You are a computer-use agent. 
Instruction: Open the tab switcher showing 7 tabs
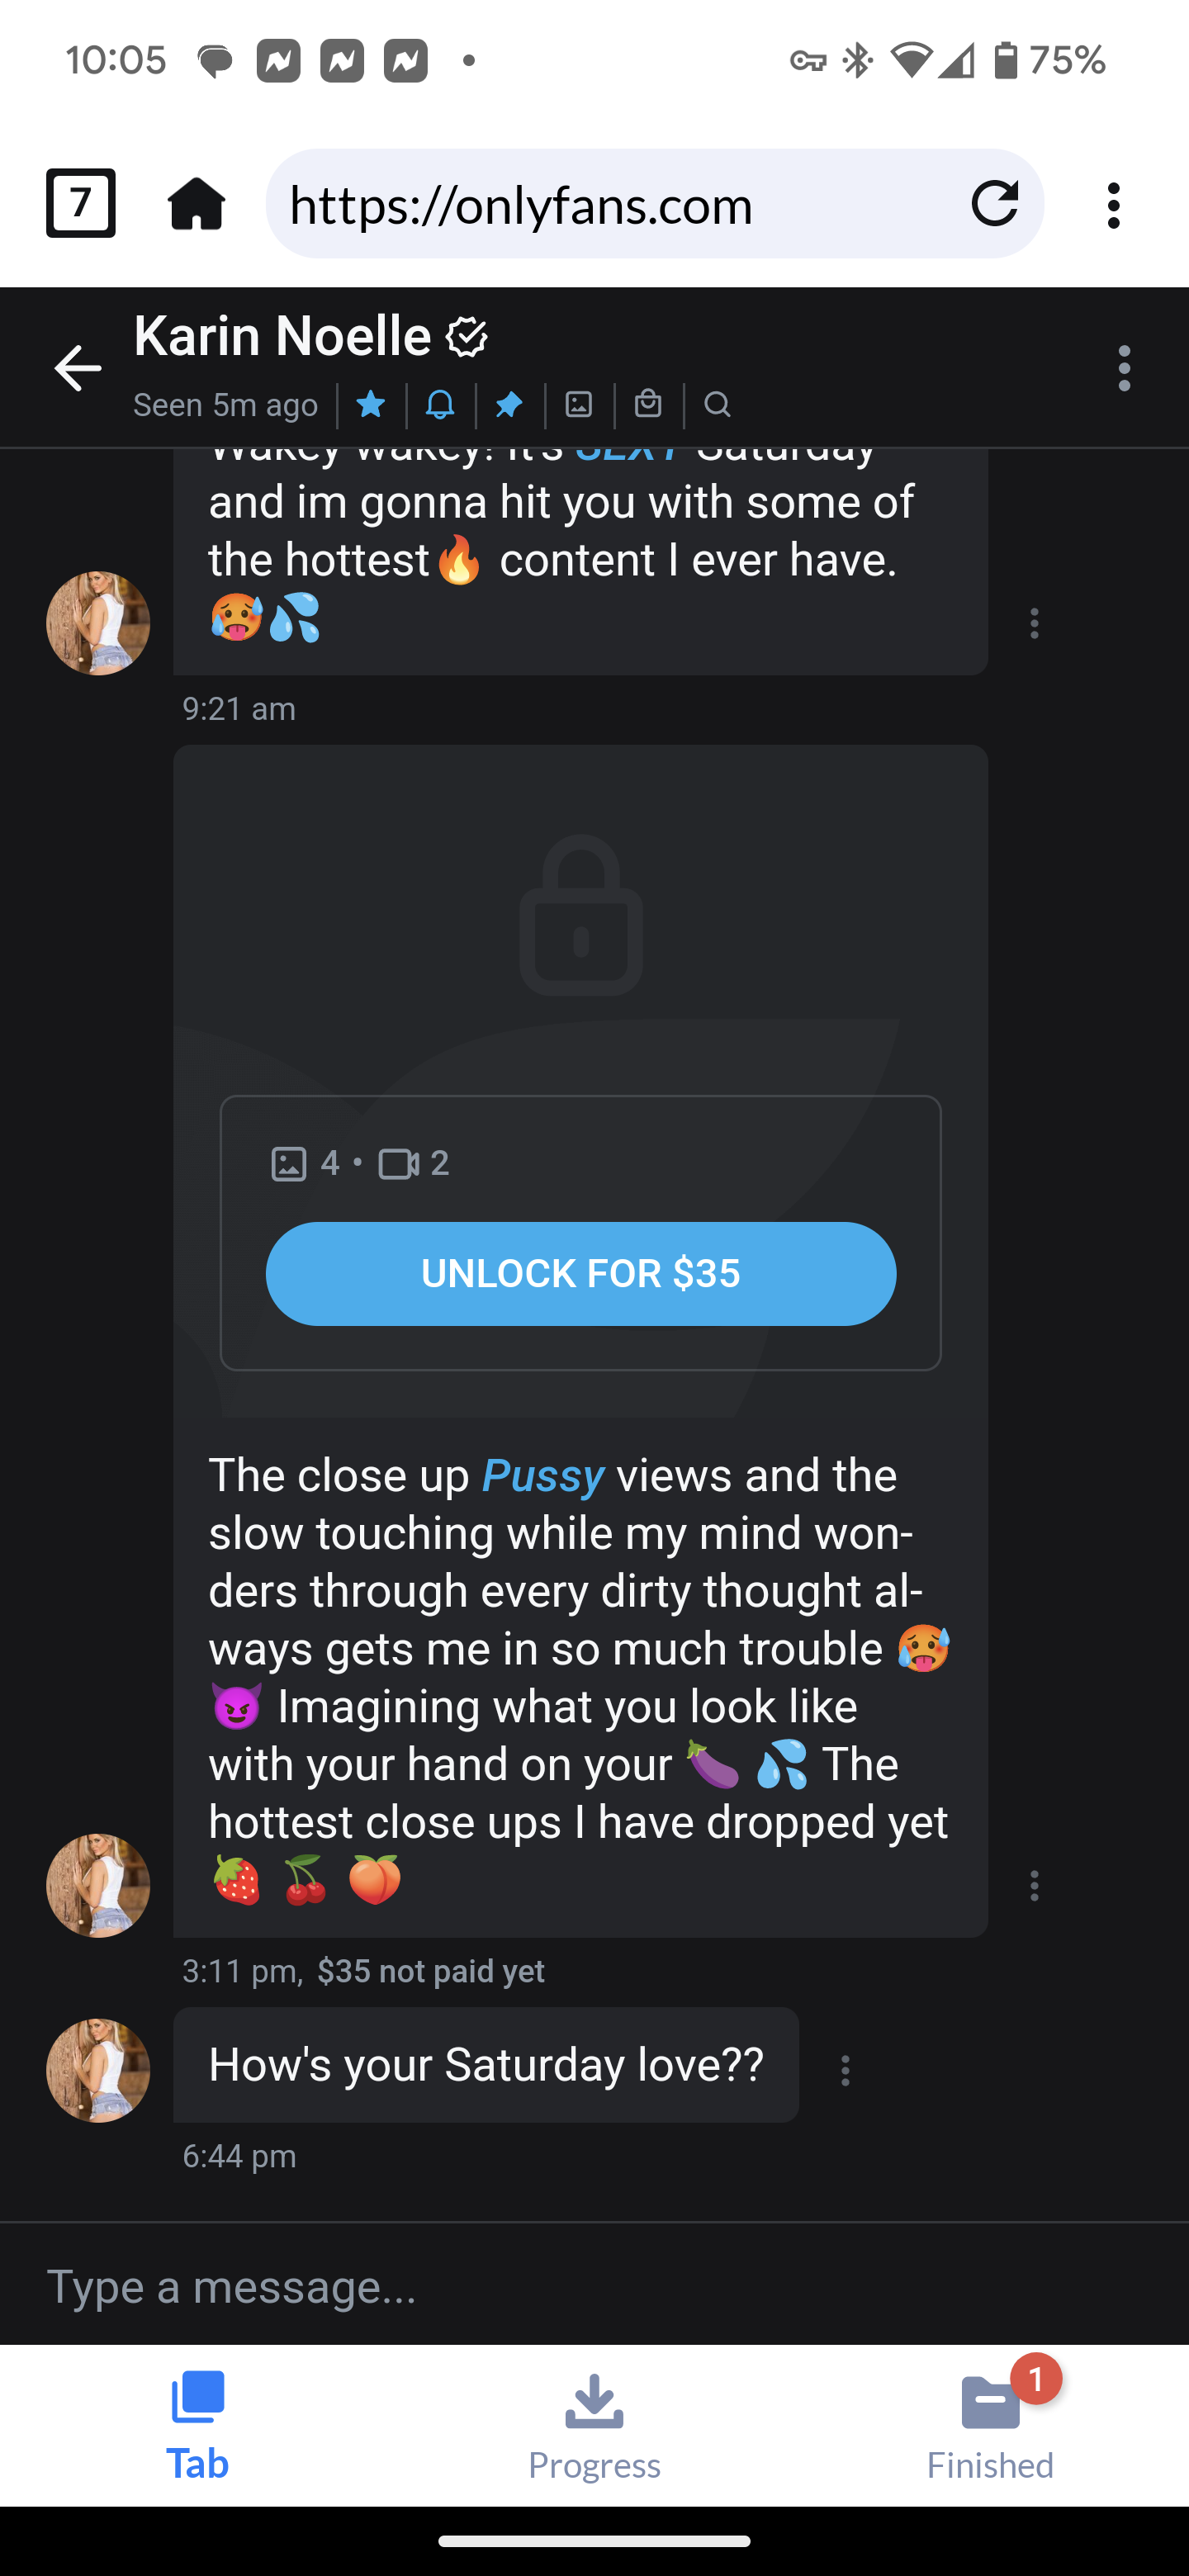(x=81, y=204)
